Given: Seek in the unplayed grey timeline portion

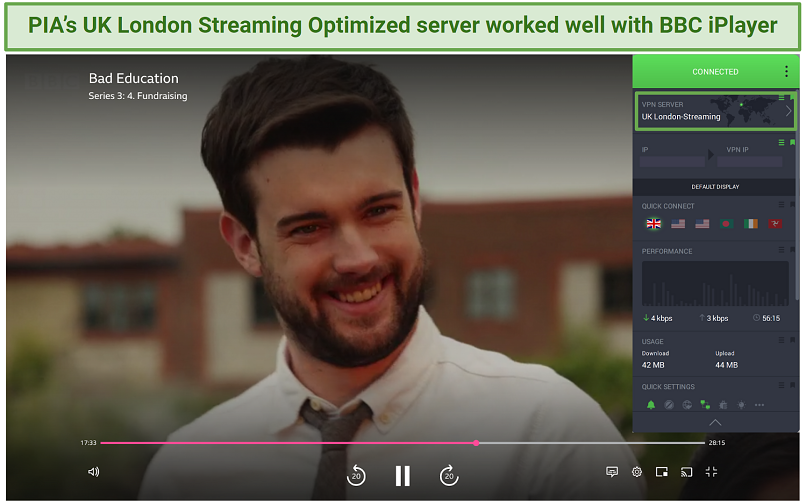Looking at the screenshot, I should coord(591,443).
